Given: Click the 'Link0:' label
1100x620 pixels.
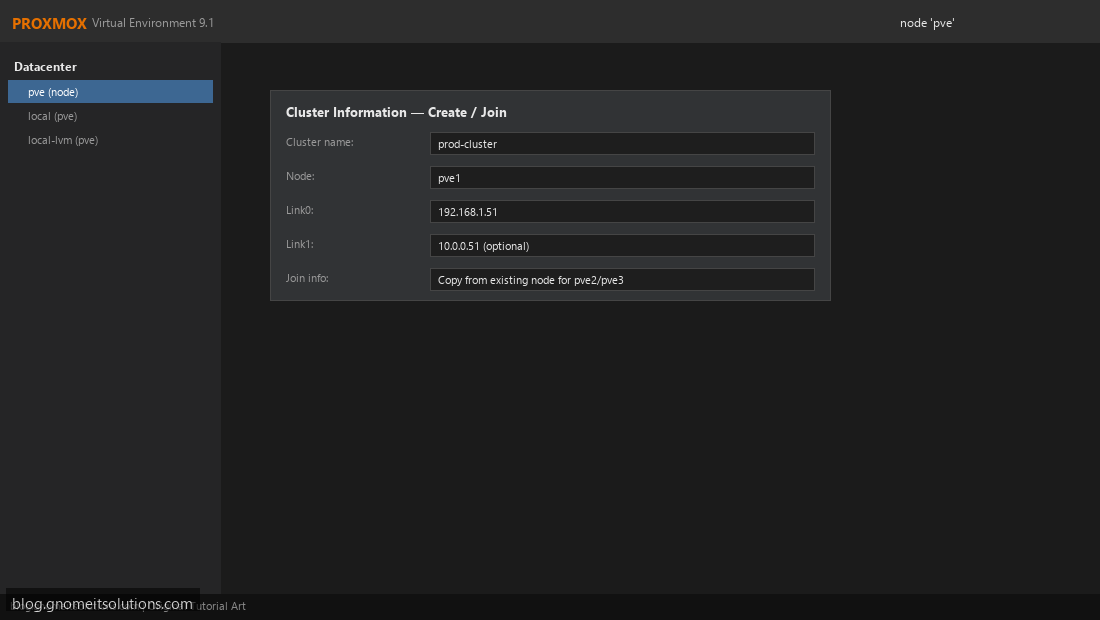Looking at the screenshot, I should tap(300, 210).
